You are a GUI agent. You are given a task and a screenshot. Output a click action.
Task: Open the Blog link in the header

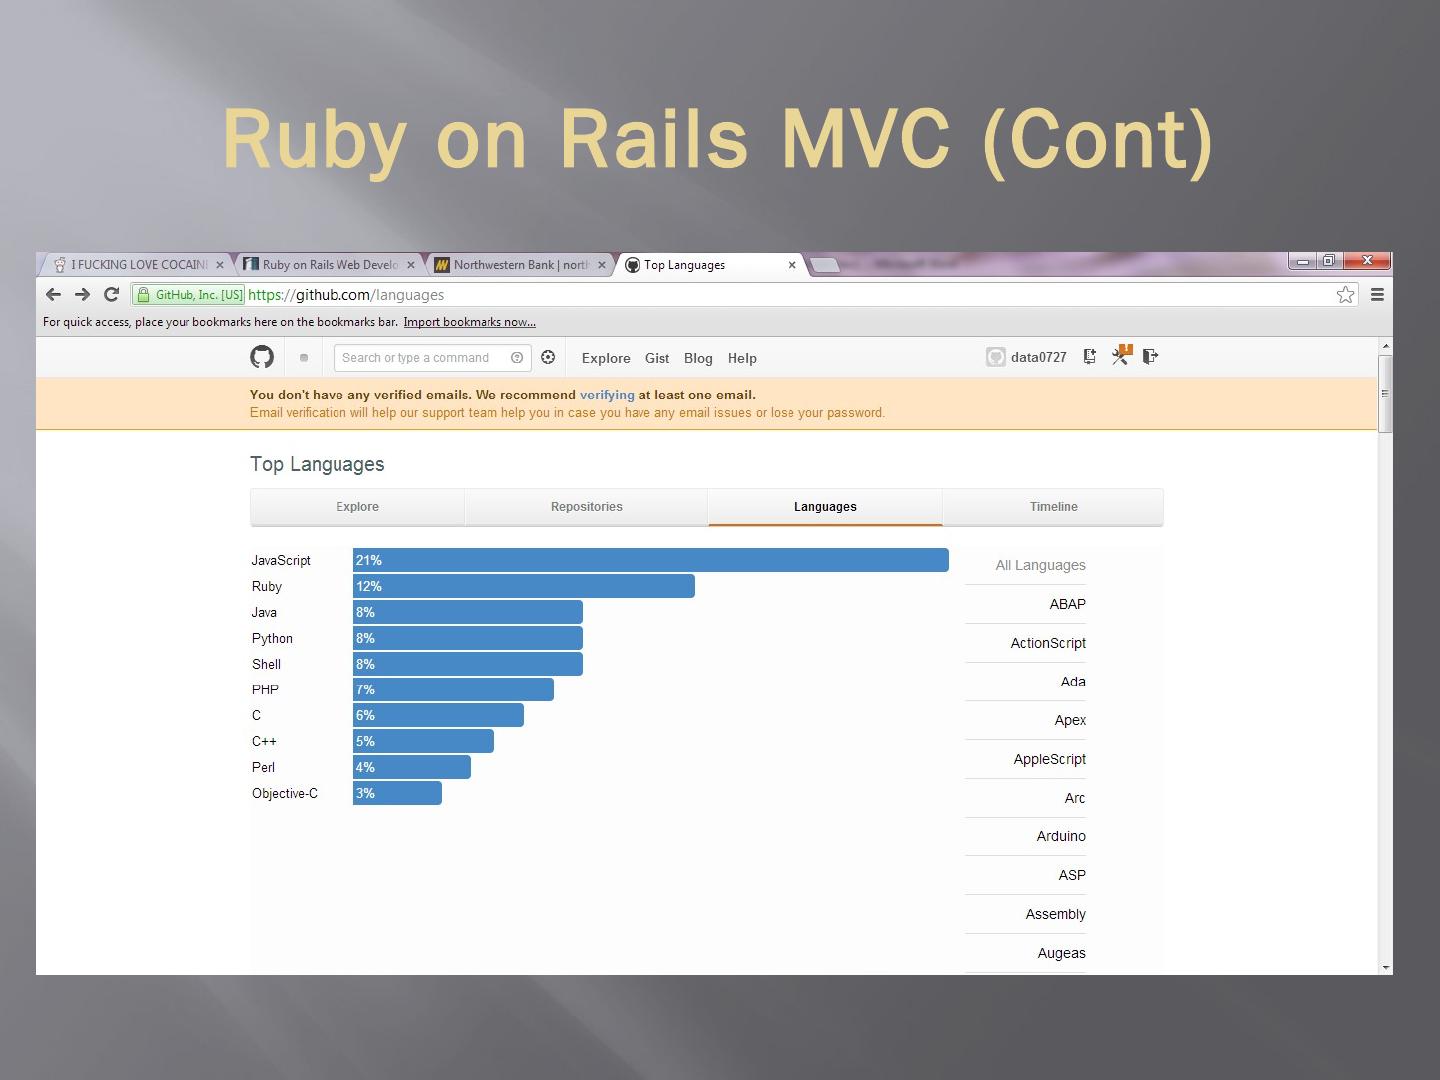click(x=698, y=358)
